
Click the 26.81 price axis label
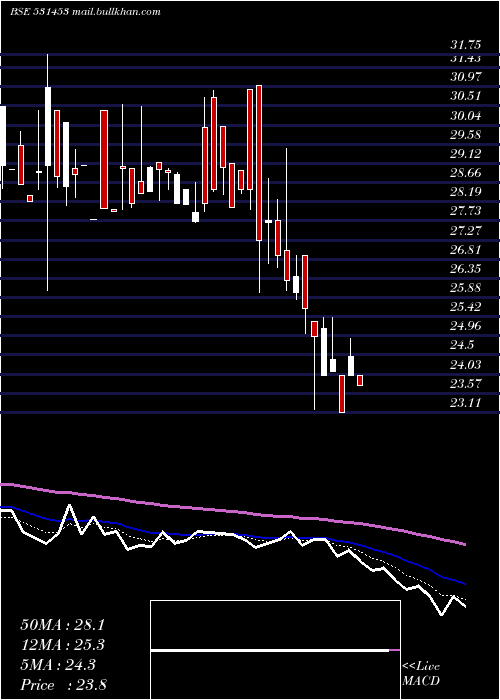pos(466,250)
